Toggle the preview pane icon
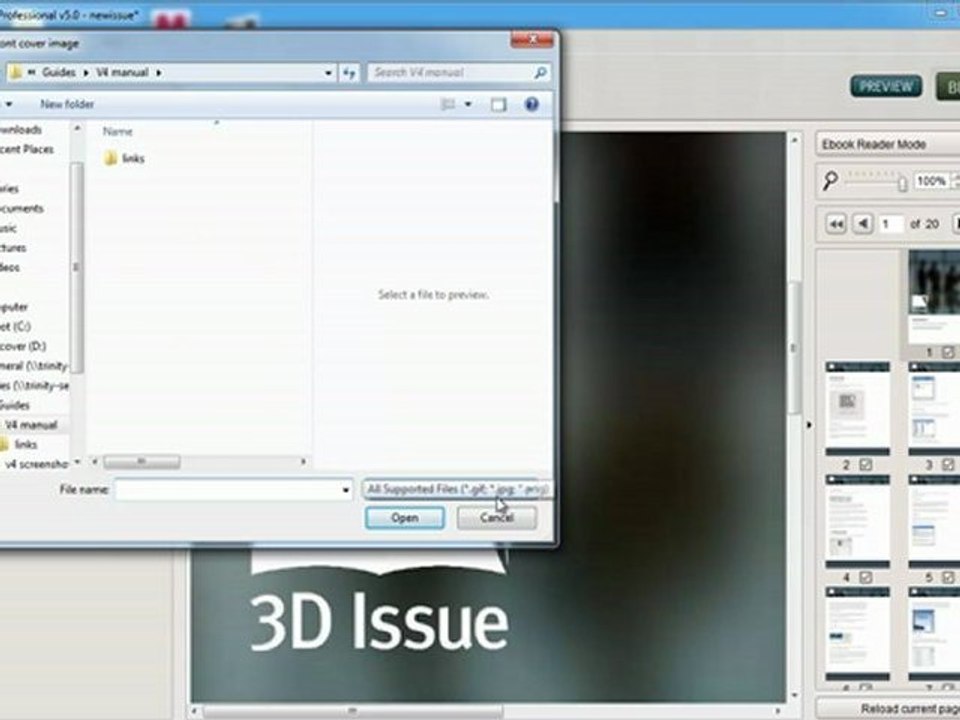Screen dimensions: 960x720 click(498, 105)
